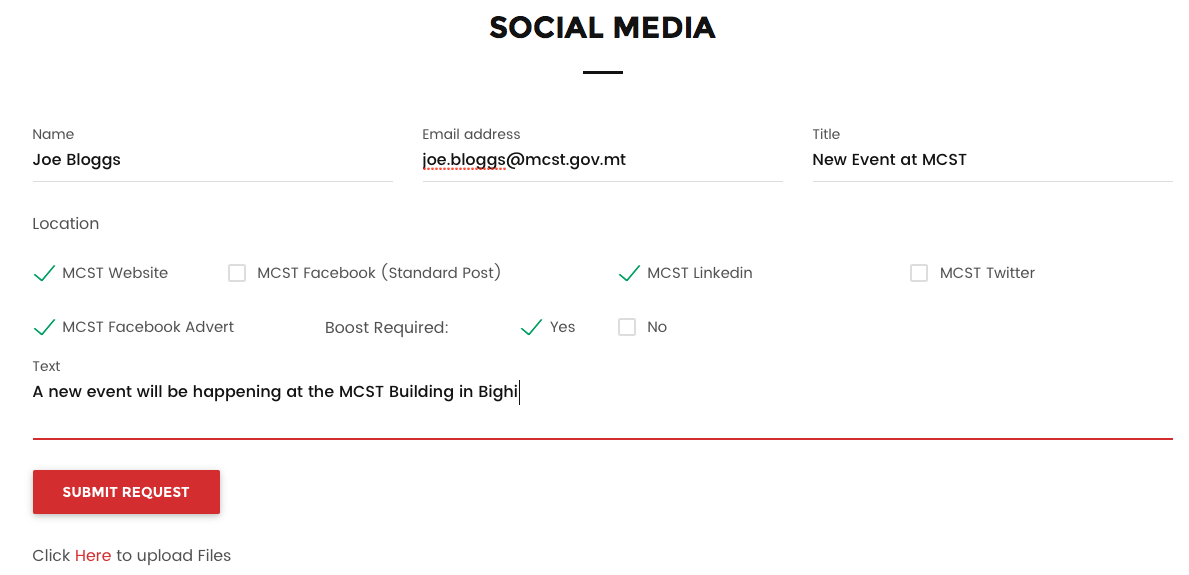Click the Boost Required label
Screen dimensions: 1189x575
point(387,328)
